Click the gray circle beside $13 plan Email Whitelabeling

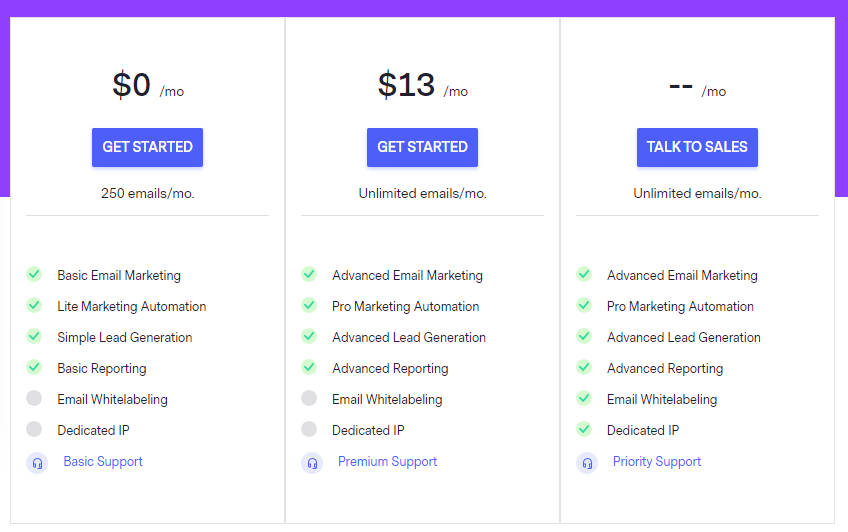coord(309,398)
